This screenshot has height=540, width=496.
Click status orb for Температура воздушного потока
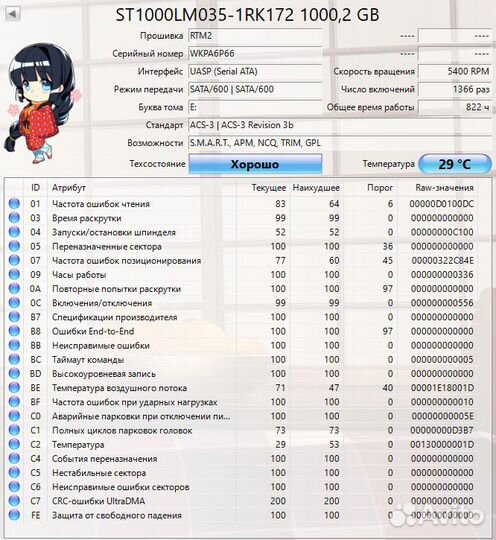click(14, 387)
